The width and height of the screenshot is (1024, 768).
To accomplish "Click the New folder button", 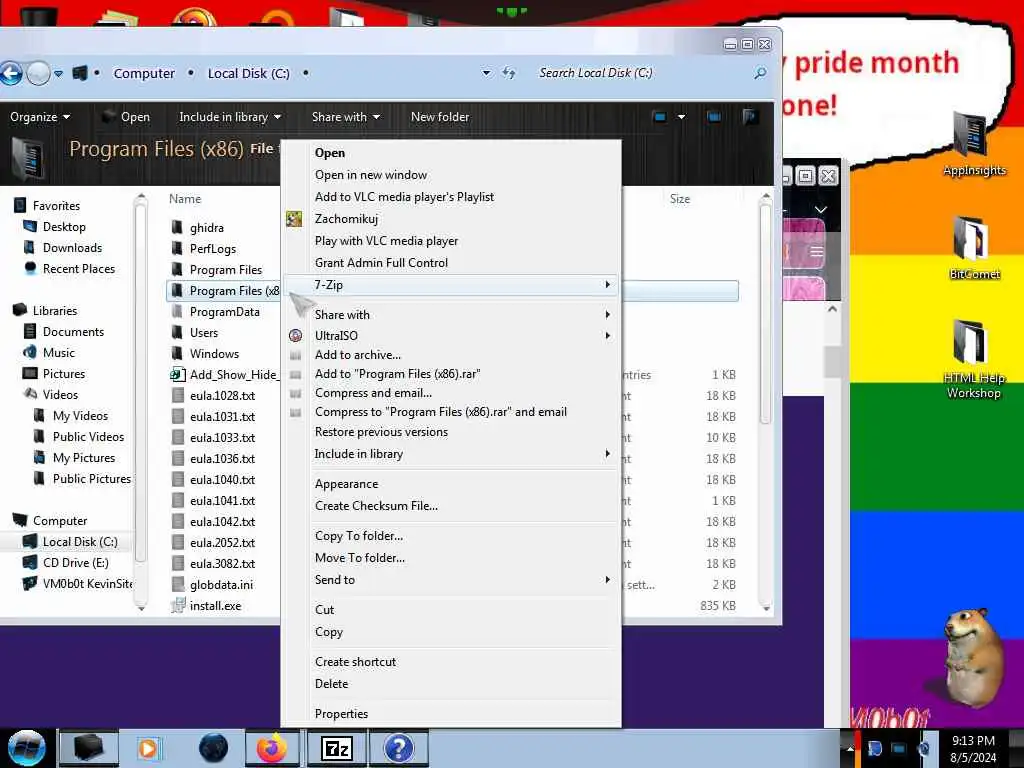I will click(x=440, y=117).
